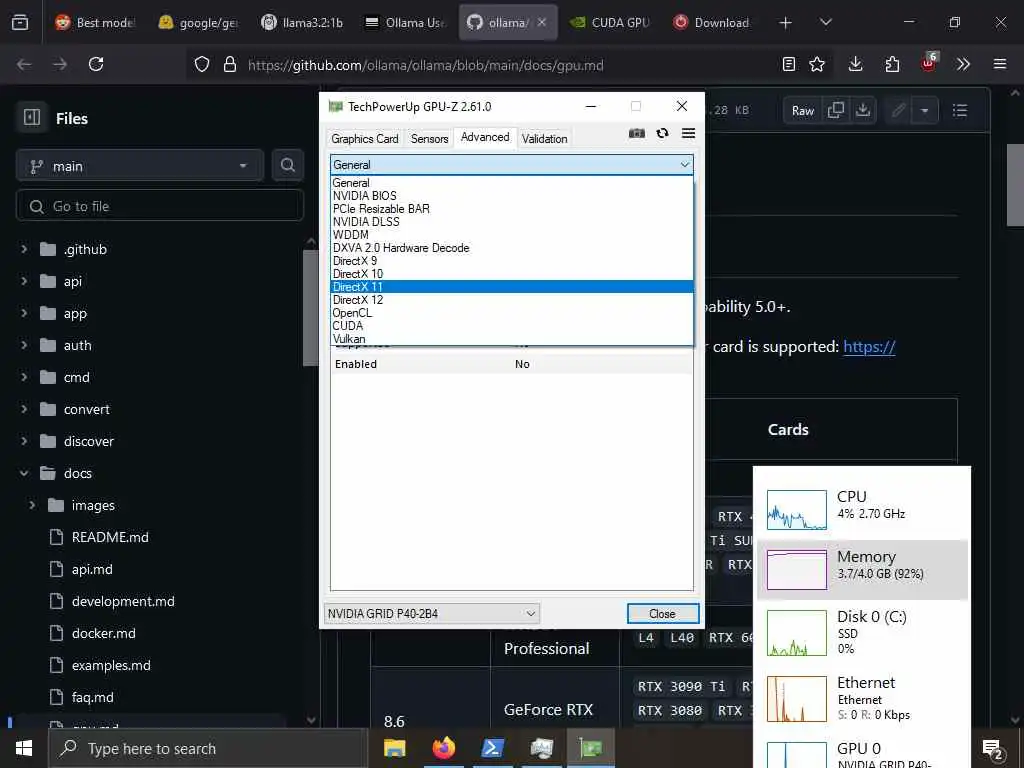The image size is (1024, 768).
Task: Click the site padlock icon
Action: point(229,64)
